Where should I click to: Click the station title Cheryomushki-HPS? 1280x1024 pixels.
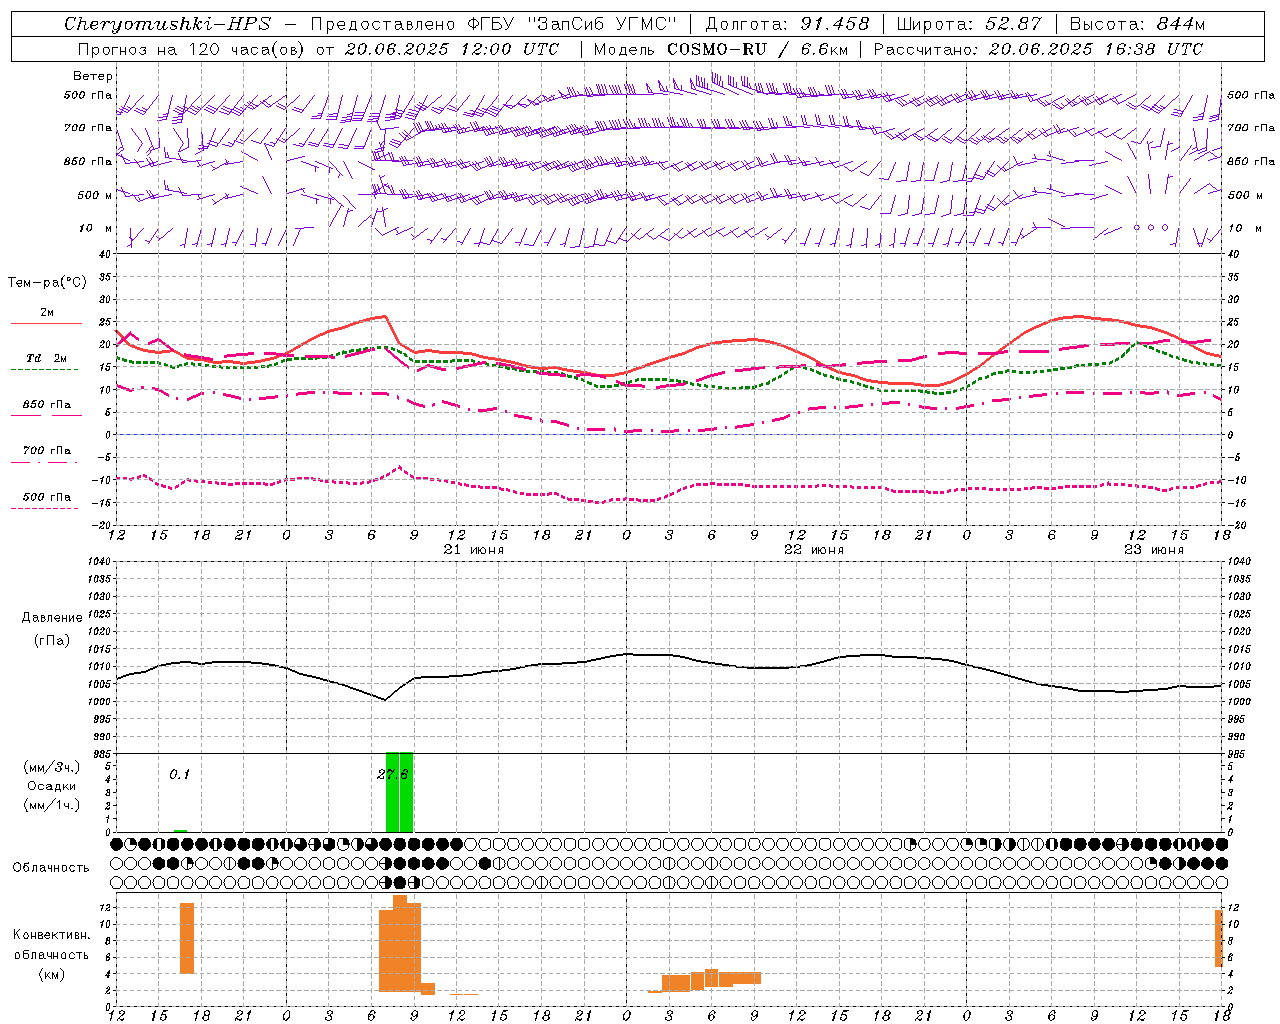pos(167,24)
